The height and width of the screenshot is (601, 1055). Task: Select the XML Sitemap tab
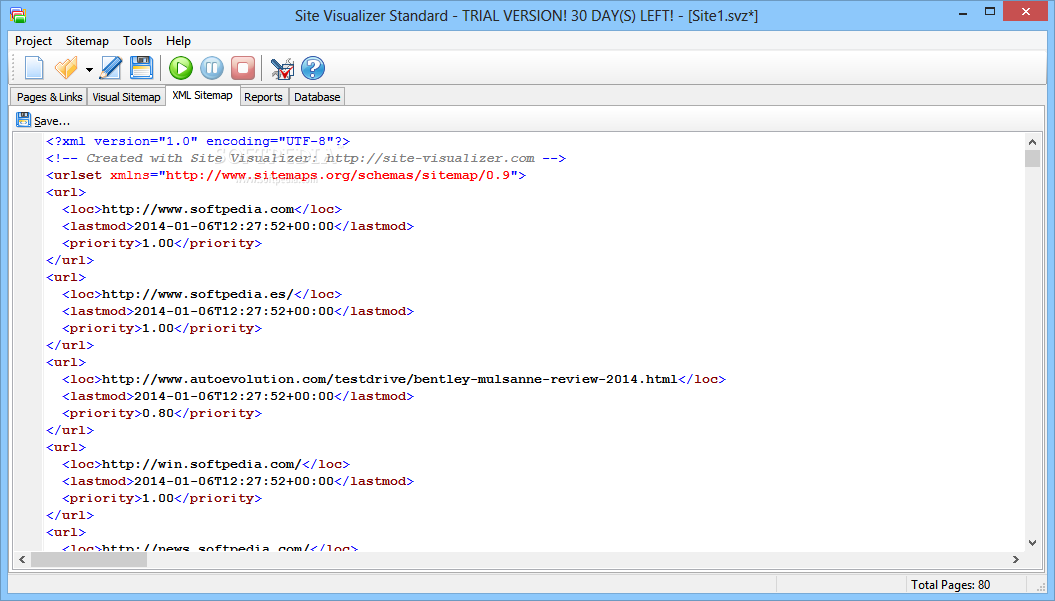(x=203, y=96)
